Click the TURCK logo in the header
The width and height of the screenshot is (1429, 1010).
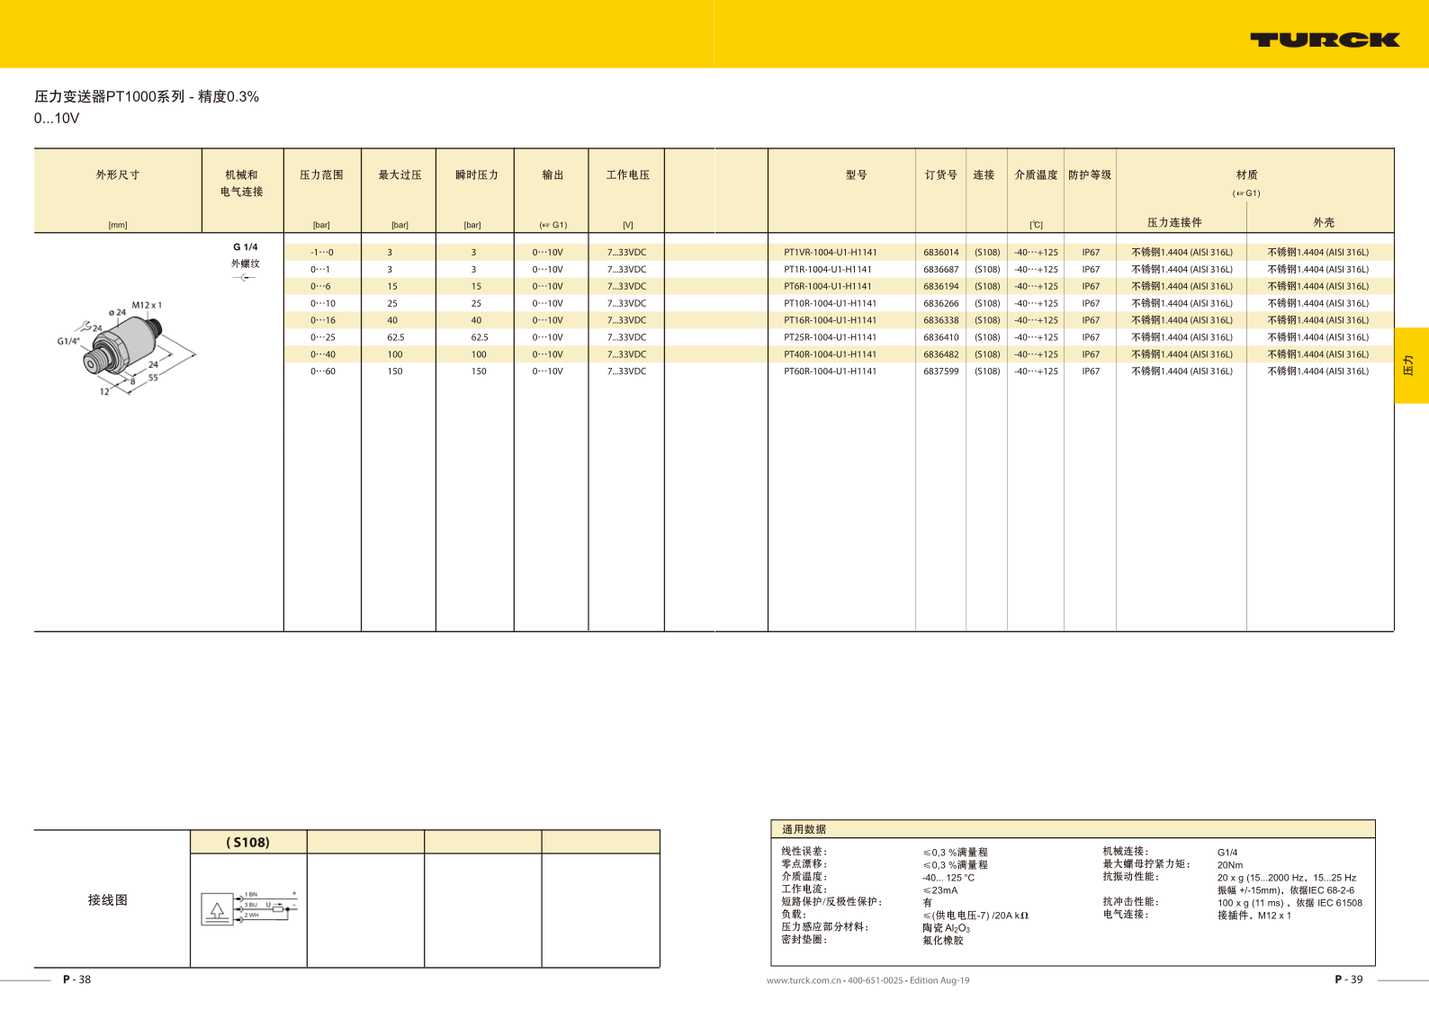[x=1325, y=40]
